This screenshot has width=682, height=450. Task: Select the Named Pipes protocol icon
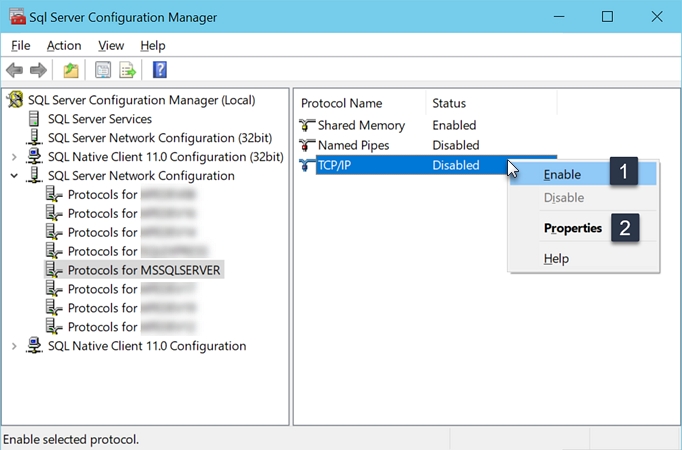click(x=307, y=146)
